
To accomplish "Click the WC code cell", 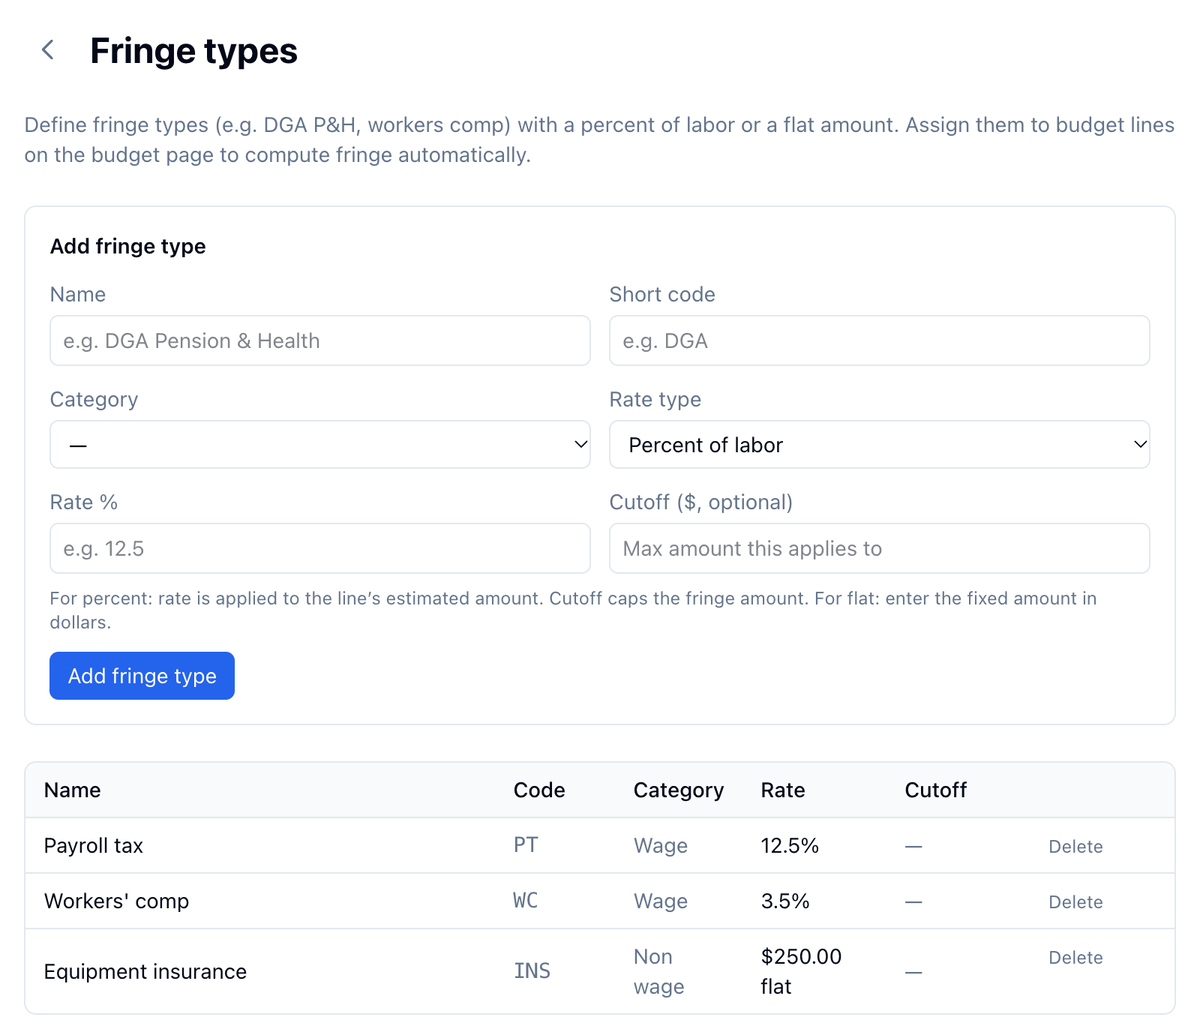I will (525, 901).
